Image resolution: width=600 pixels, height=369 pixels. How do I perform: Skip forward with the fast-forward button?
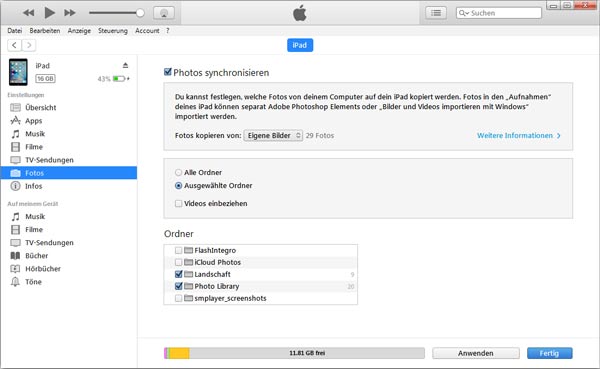(x=70, y=13)
